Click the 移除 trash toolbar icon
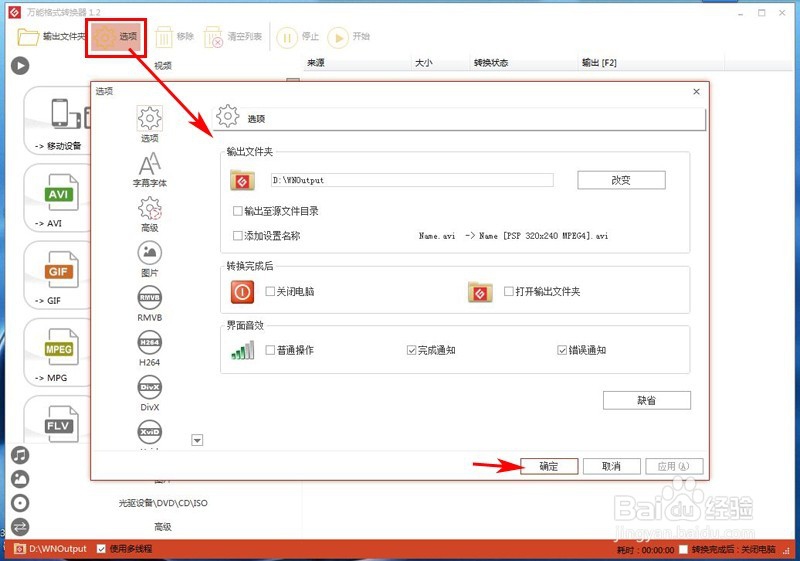 tap(164, 37)
